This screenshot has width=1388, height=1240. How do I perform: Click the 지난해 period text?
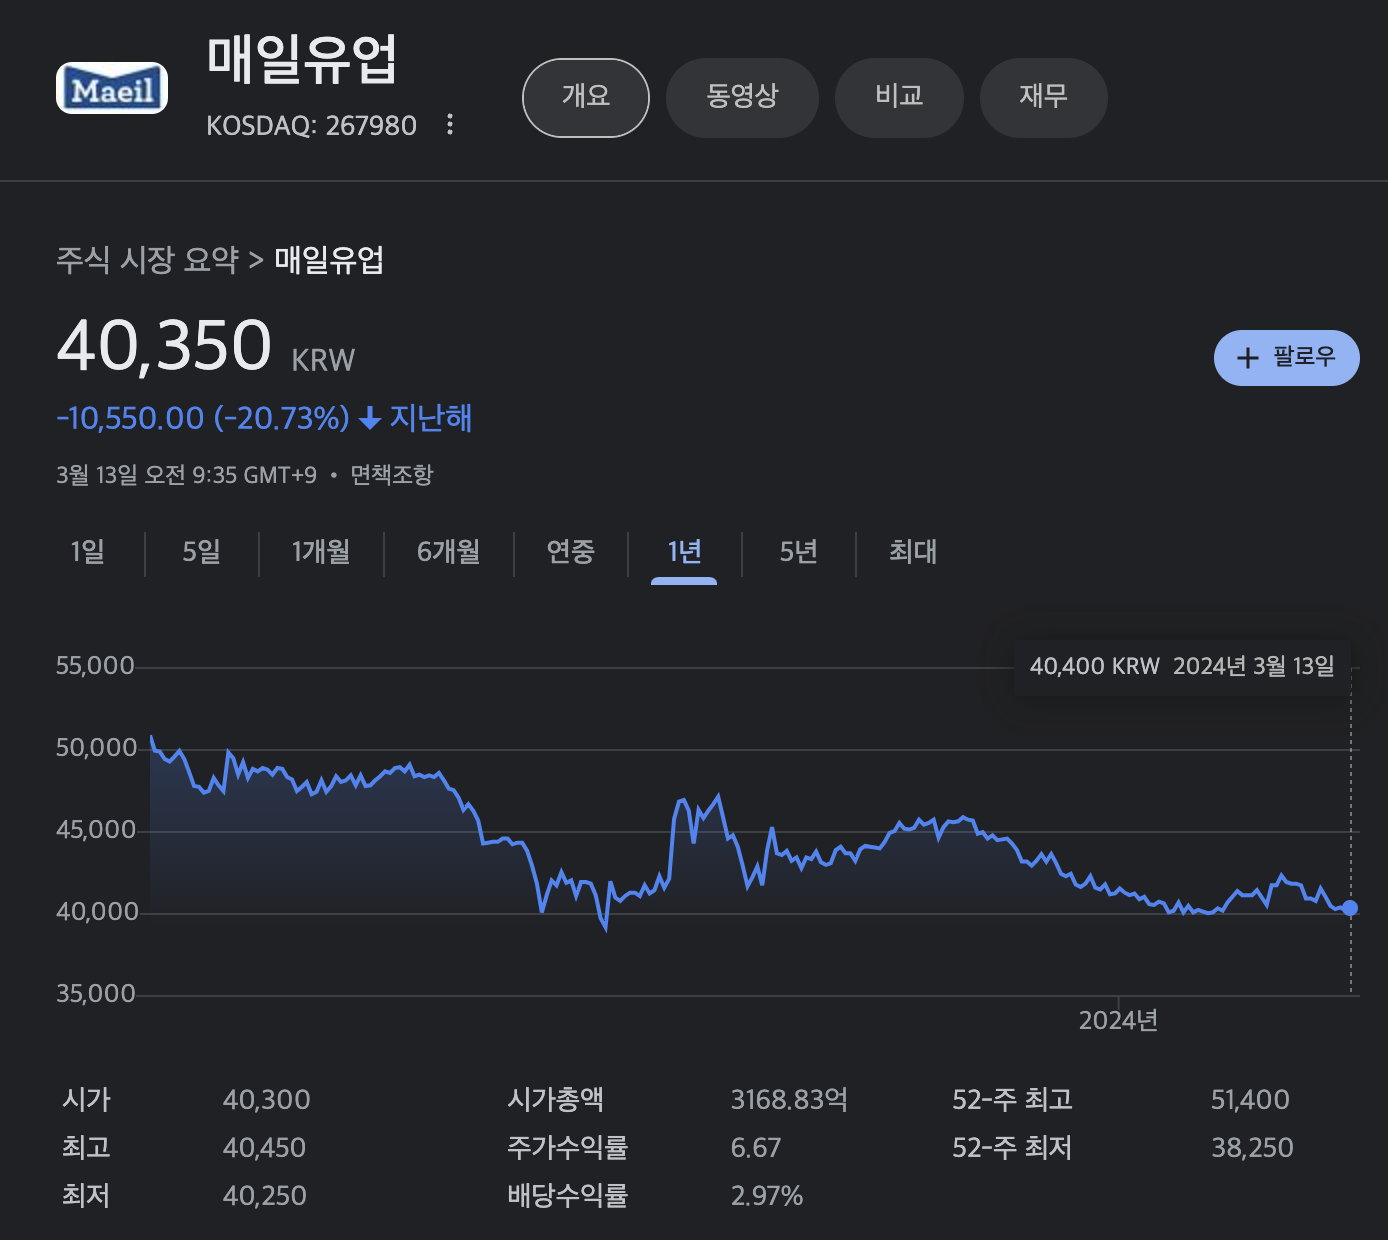pyautogui.click(x=431, y=418)
